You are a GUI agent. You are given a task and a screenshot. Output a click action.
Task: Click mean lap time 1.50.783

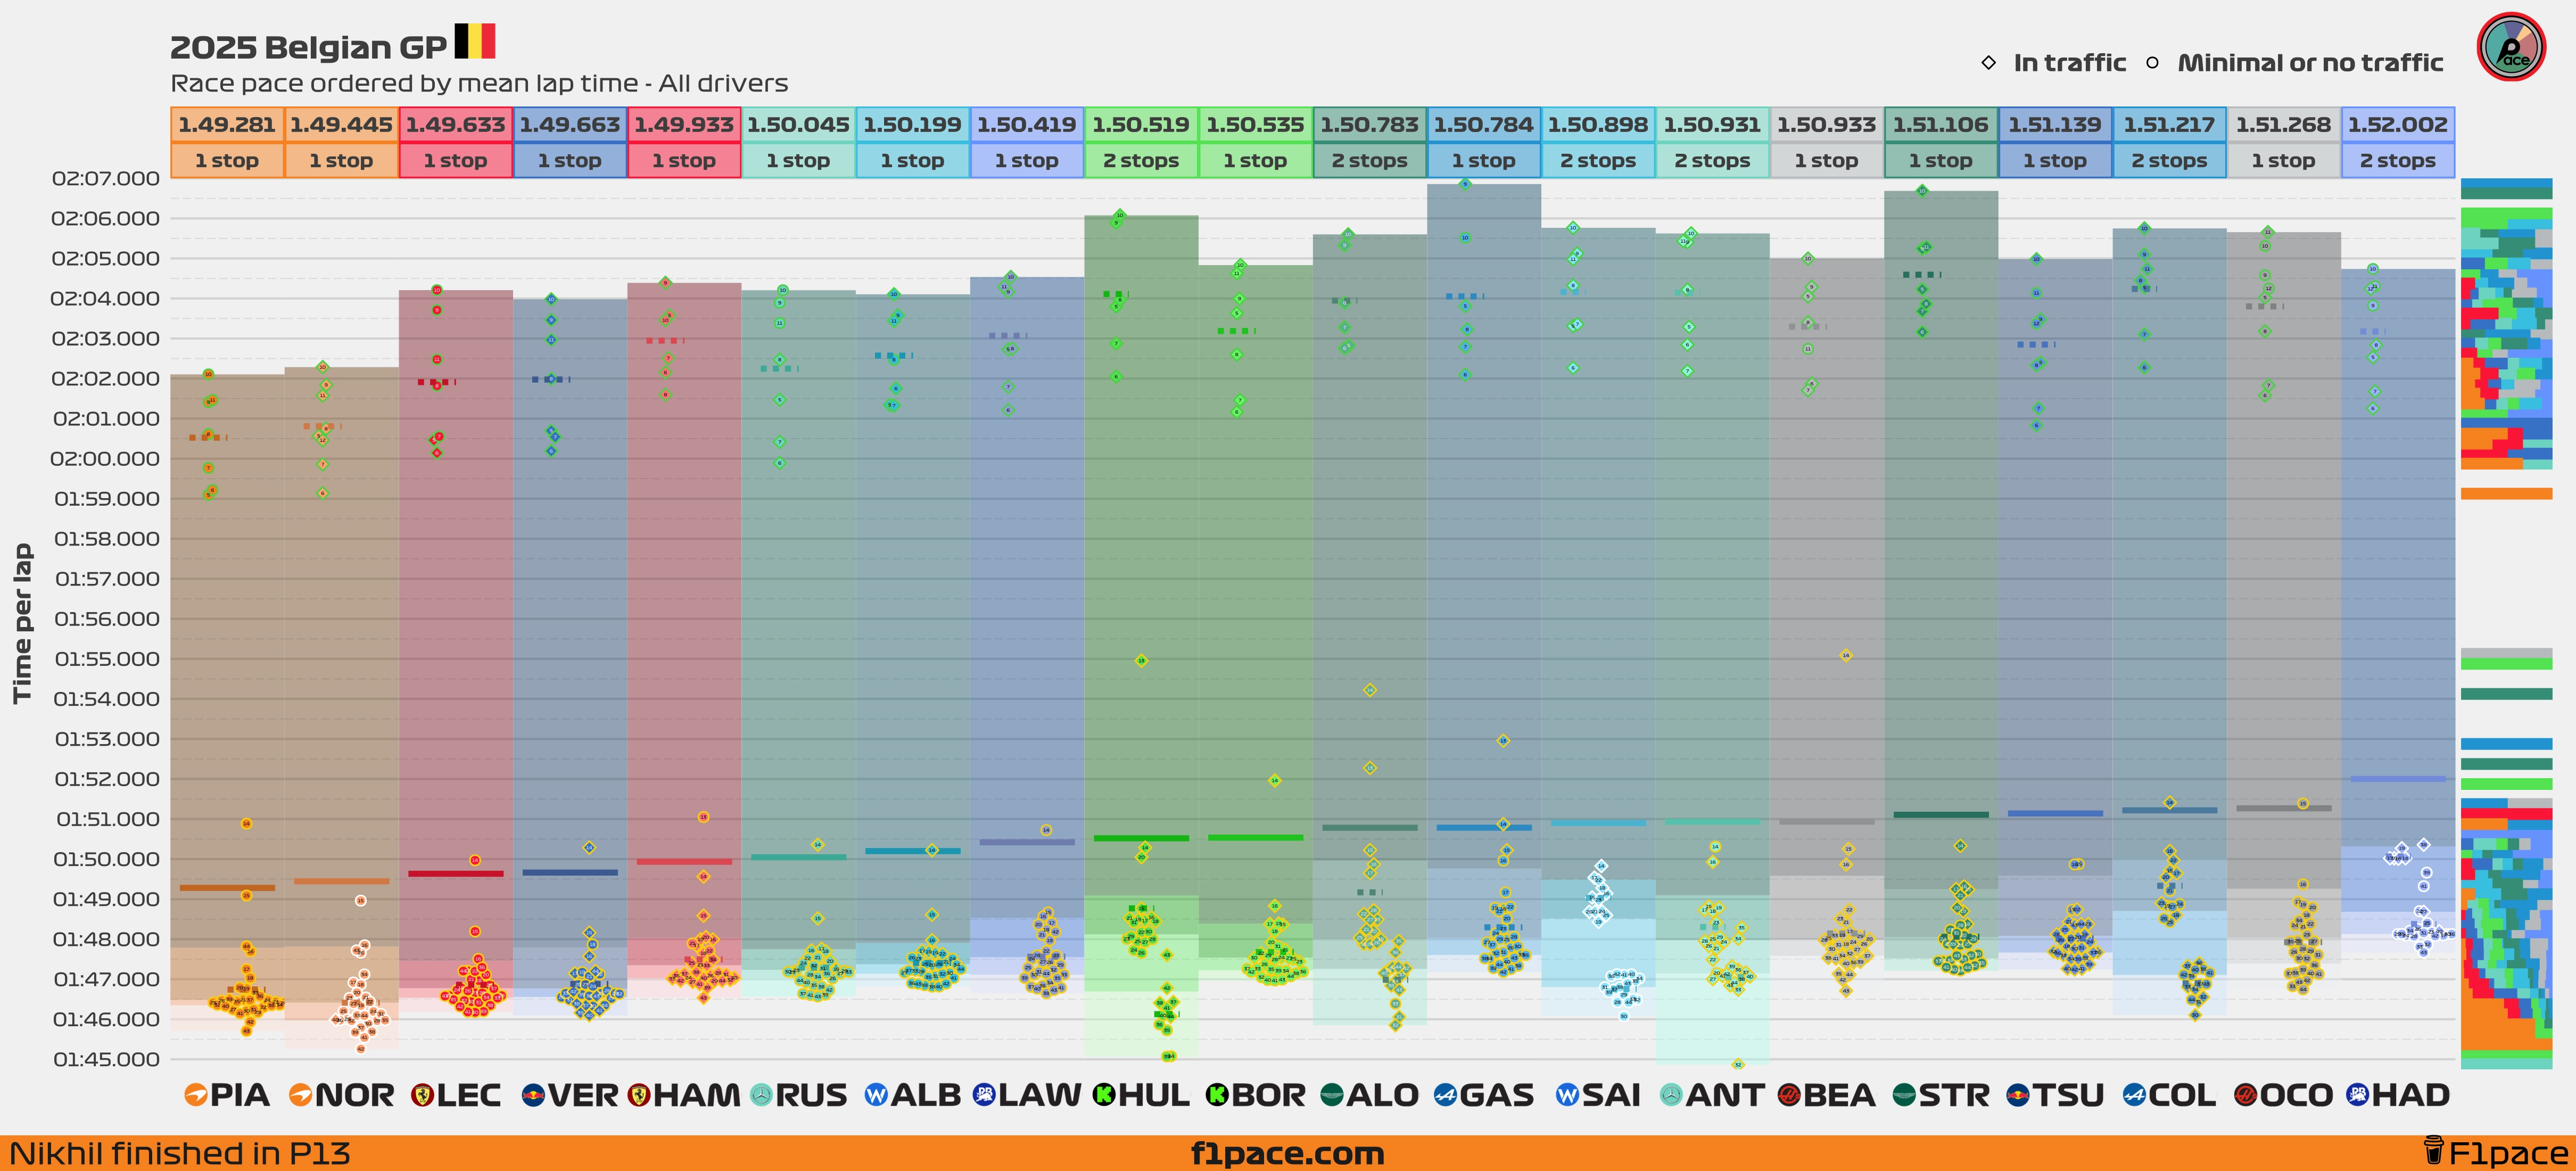[1369, 125]
